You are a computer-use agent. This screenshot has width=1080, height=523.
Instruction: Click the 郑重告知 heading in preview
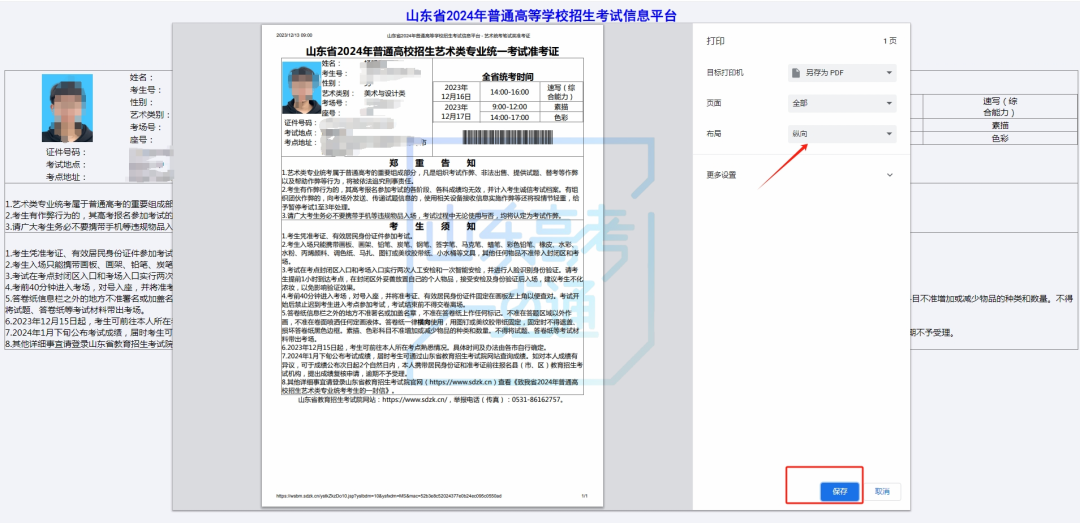pyautogui.click(x=432, y=162)
